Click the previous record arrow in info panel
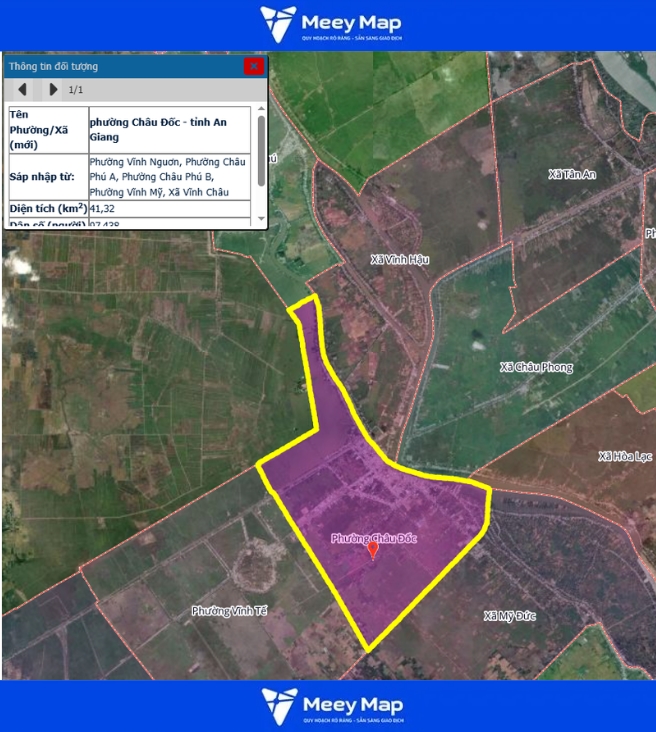The image size is (656, 732). click(22, 90)
